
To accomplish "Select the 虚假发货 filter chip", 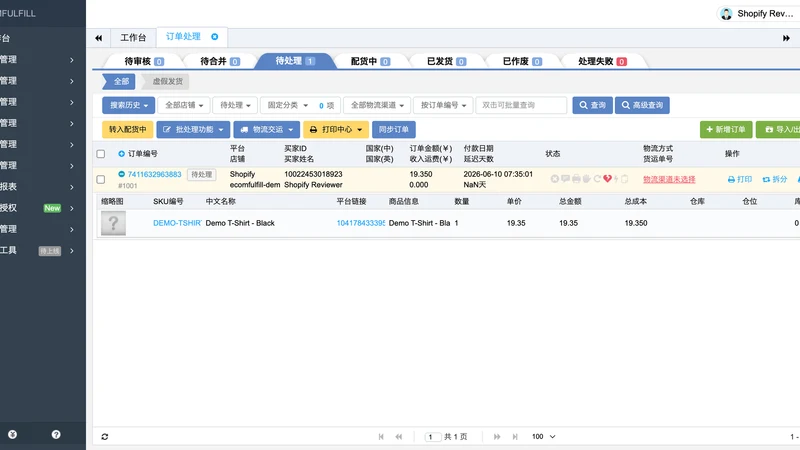I will click(166, 81).
